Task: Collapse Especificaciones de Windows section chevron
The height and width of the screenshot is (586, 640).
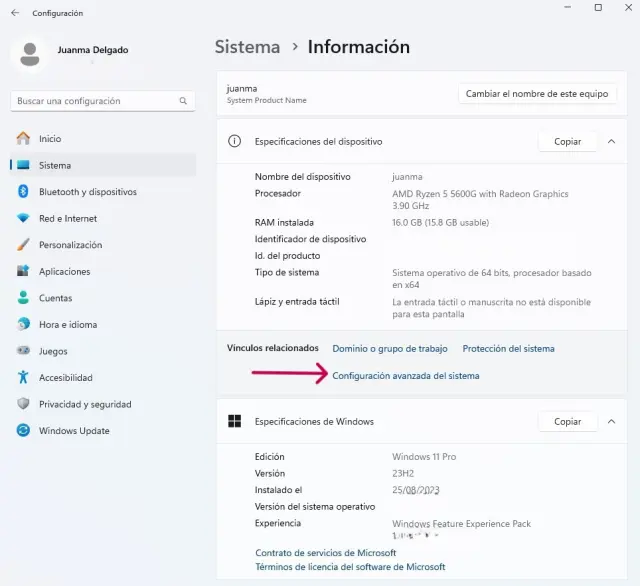Action: [x=611, y=422]
